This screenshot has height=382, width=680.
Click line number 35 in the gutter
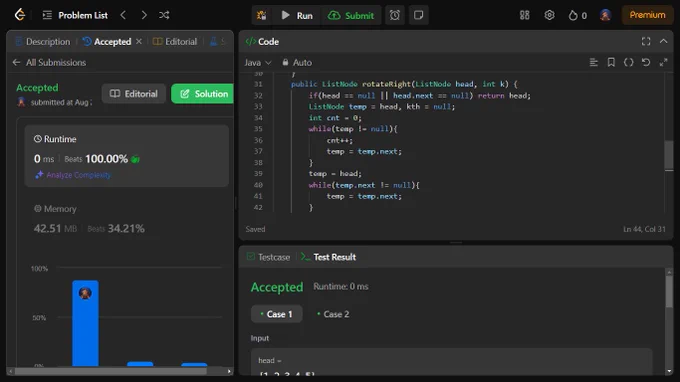click(258, 129)
